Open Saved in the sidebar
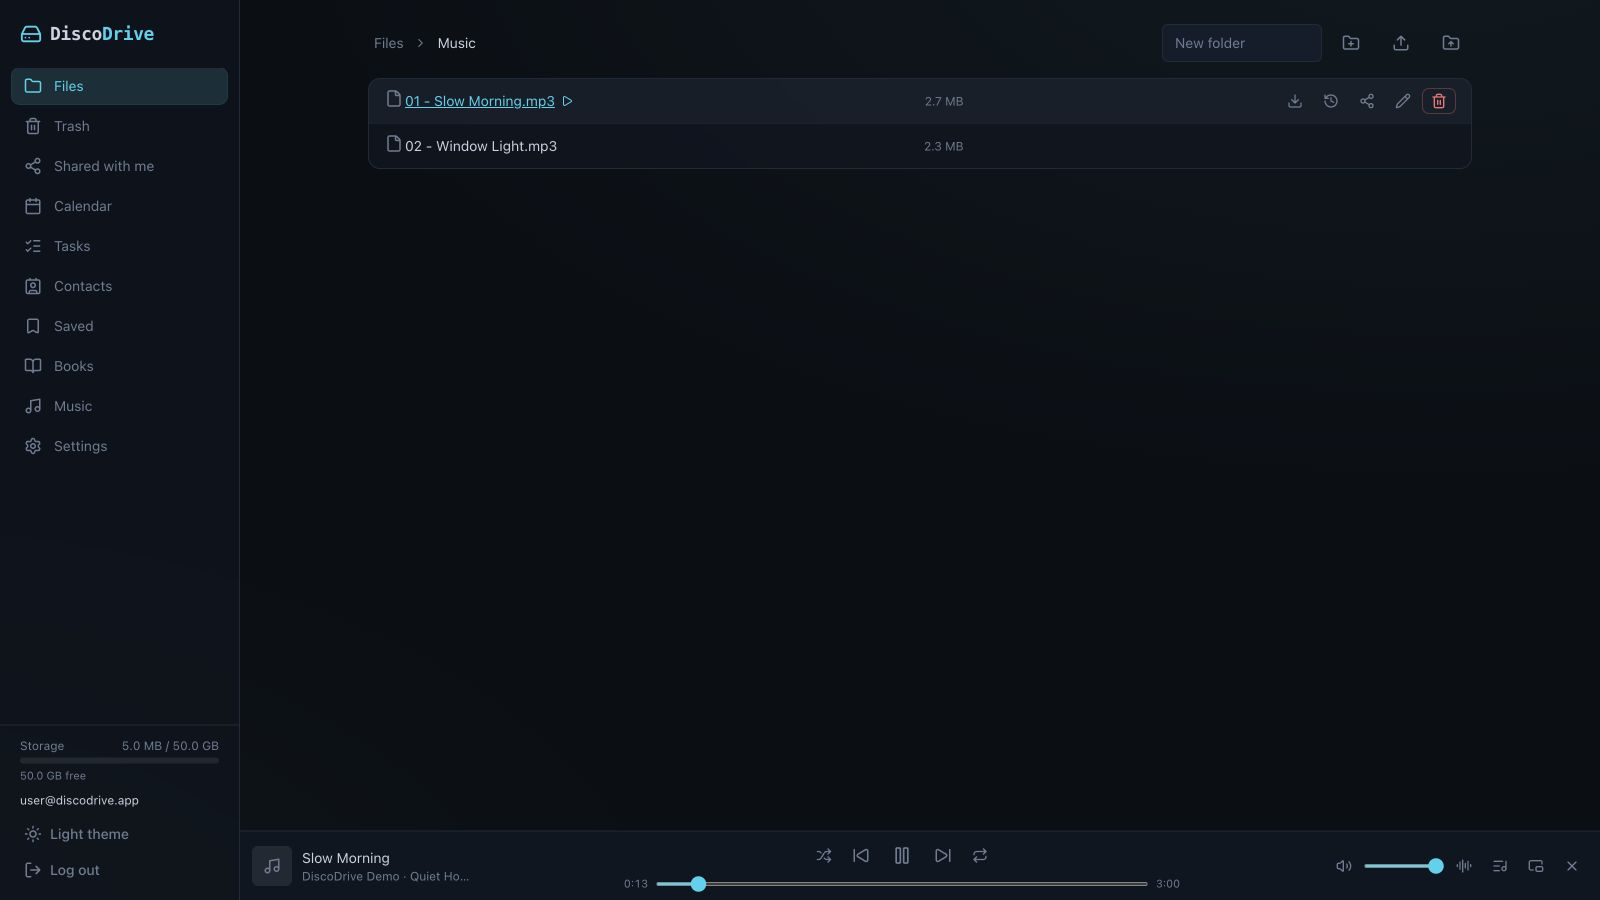The height and width of the screenshot is (900, 1600). point(119,326)
